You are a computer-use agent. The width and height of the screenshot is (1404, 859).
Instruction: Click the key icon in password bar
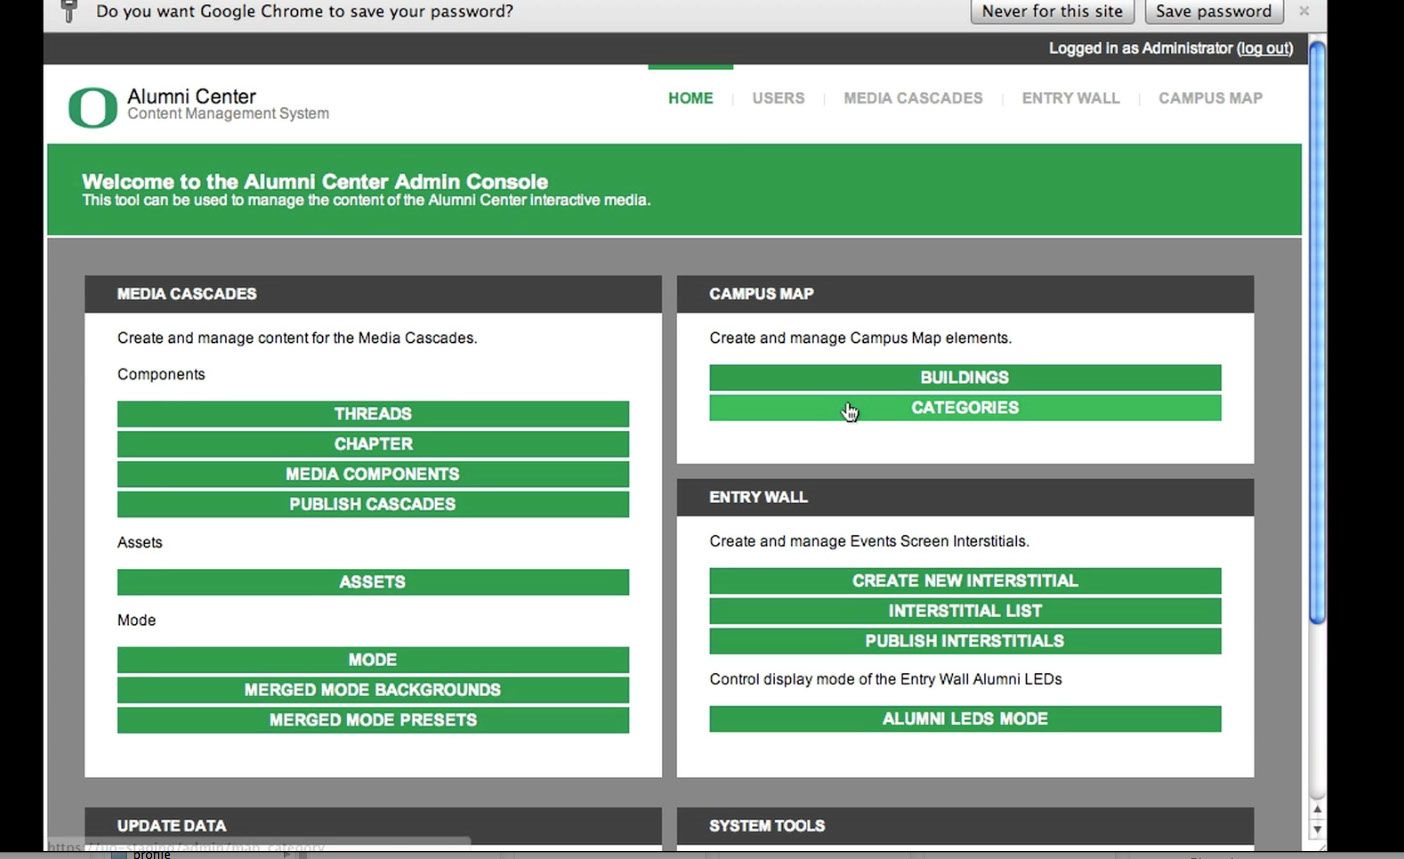tap(69, 11)
